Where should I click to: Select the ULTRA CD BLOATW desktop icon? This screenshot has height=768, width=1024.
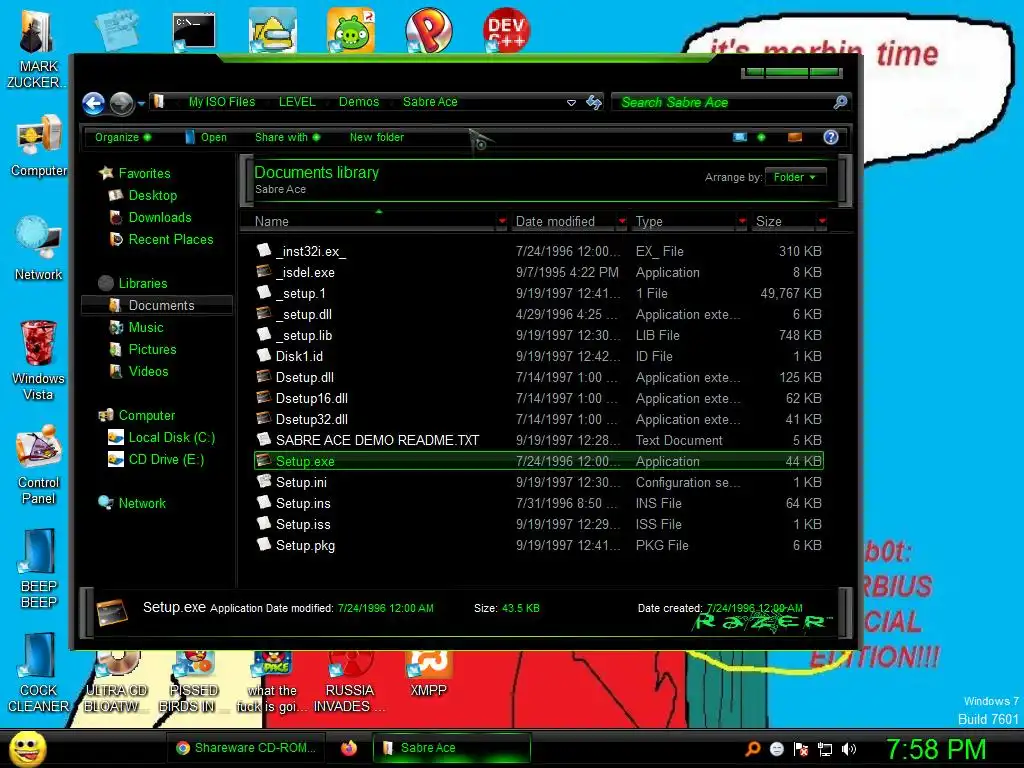point(116,682)
